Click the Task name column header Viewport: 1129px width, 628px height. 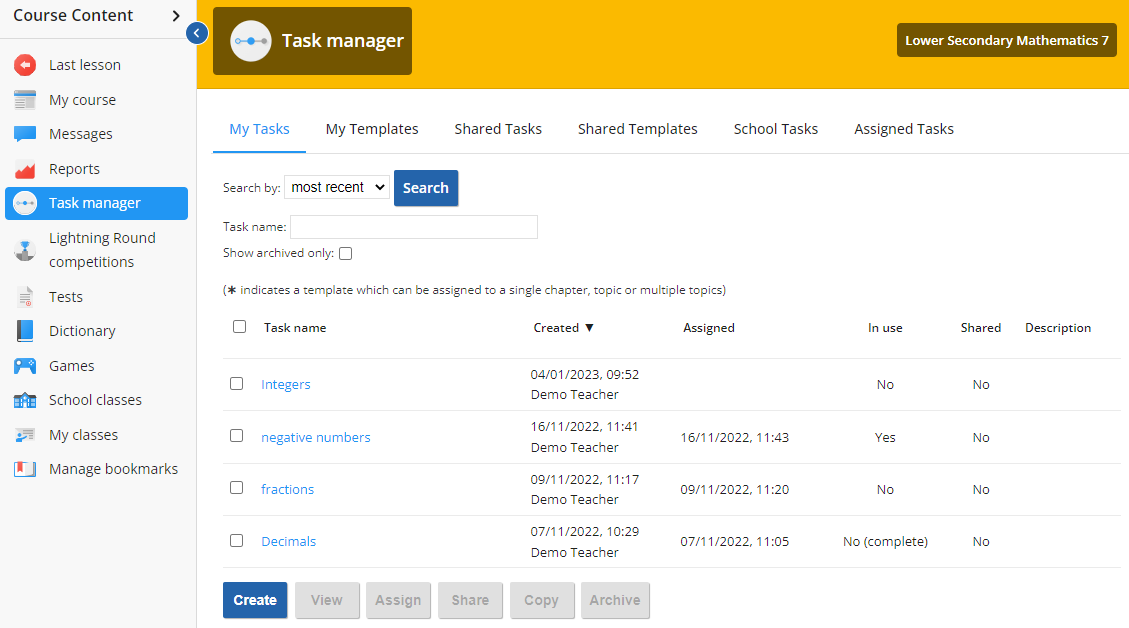tap(294, 328)
